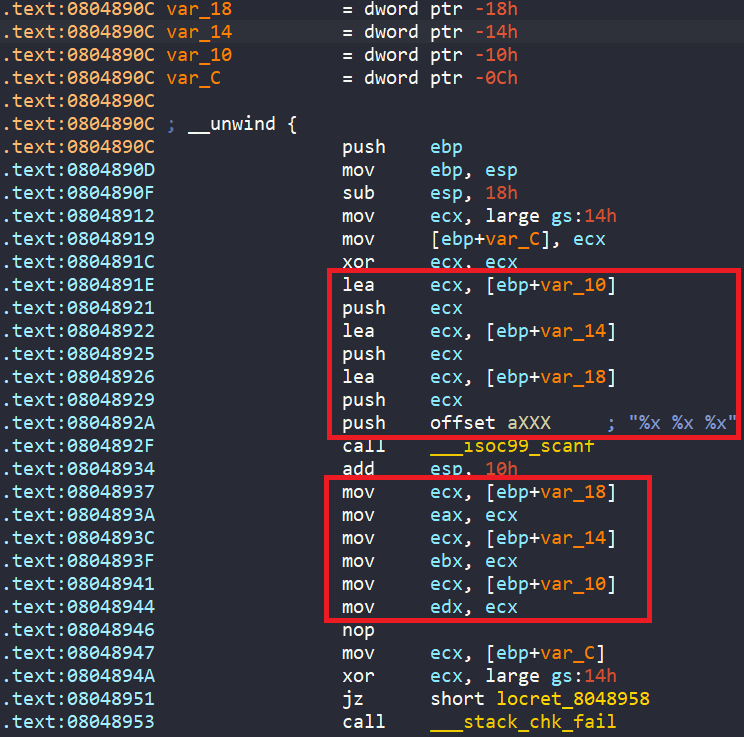Select add esp, 10h instruction

(429, 469)
